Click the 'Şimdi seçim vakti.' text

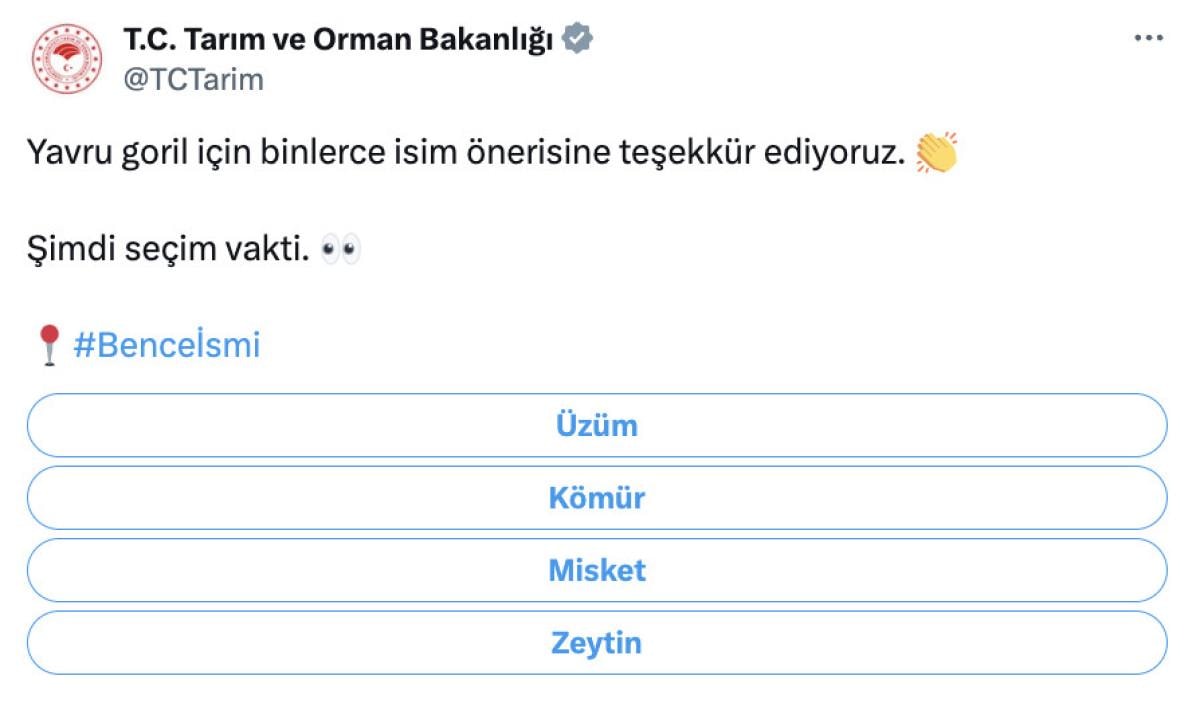pyautogui.click(x=168, y=250)
